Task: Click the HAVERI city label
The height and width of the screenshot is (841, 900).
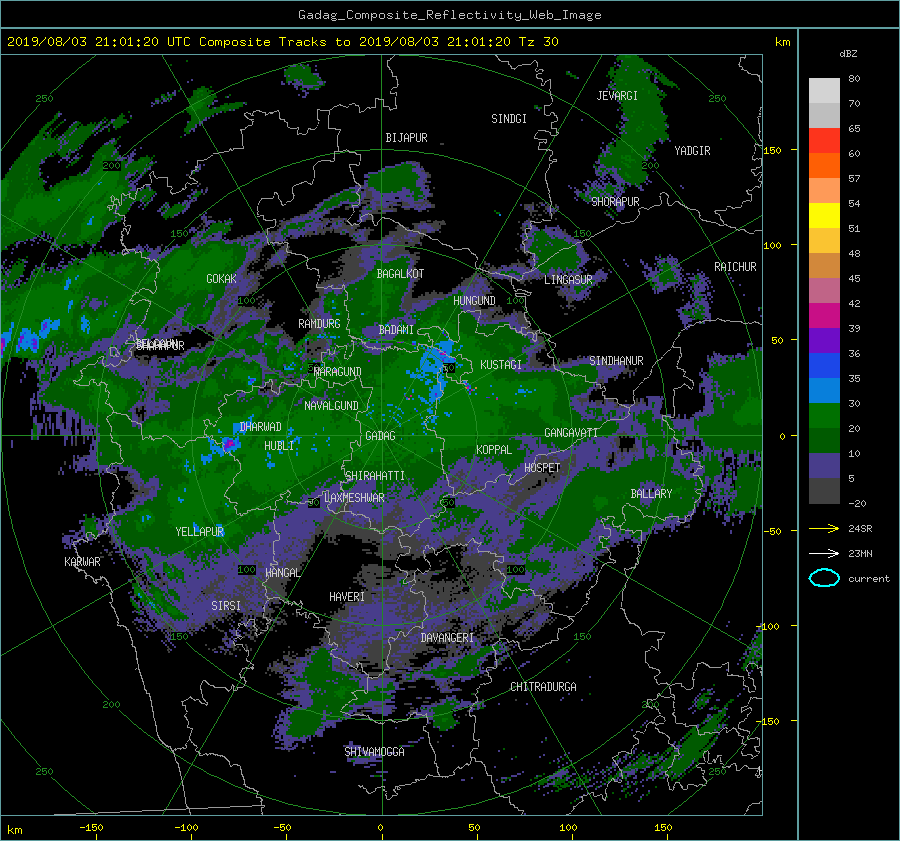Action: tap(347, 597)
